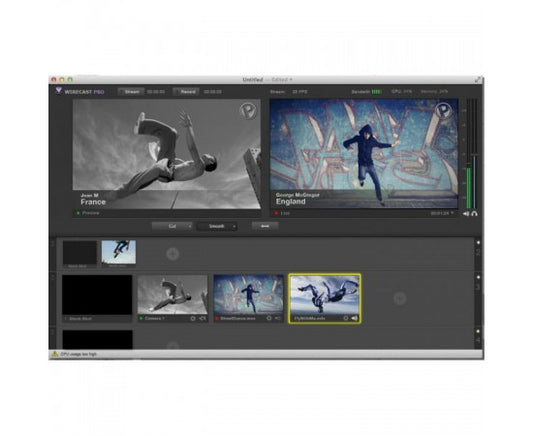Click the Untitled document title
Screen dimensions: 533x436
pyautogui.click(x=253, y=80)
